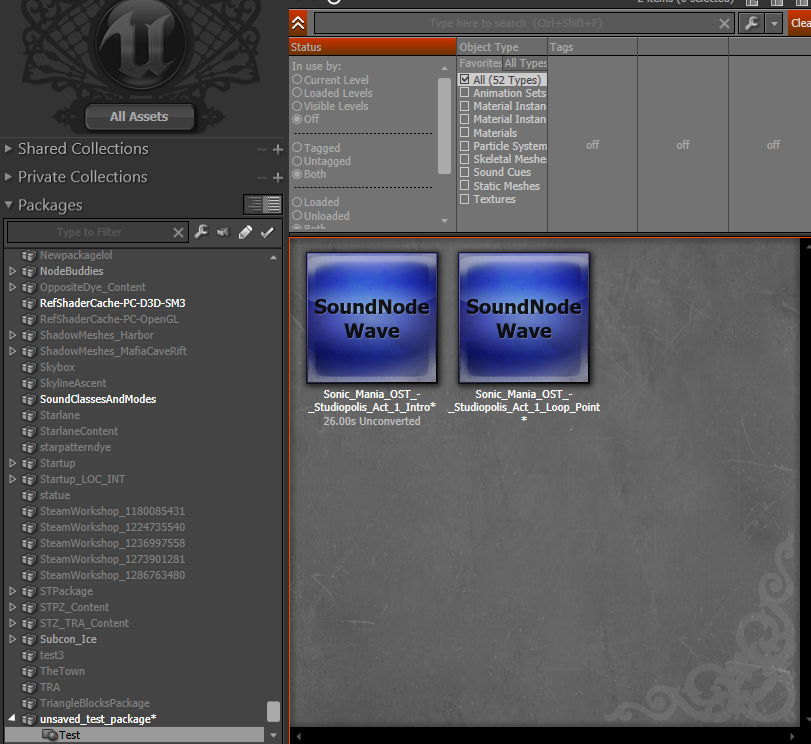Image resolution: width=811 pixels, height=744 pixels.
Task: Clear the asset search field
Action: click(724, 23)
